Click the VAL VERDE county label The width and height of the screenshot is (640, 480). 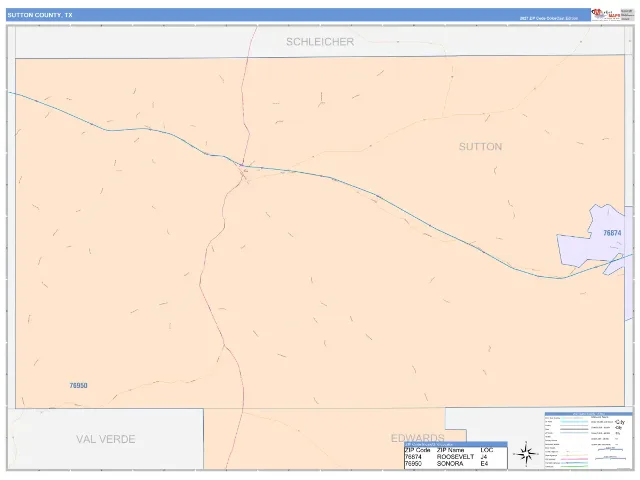[105, 439]
